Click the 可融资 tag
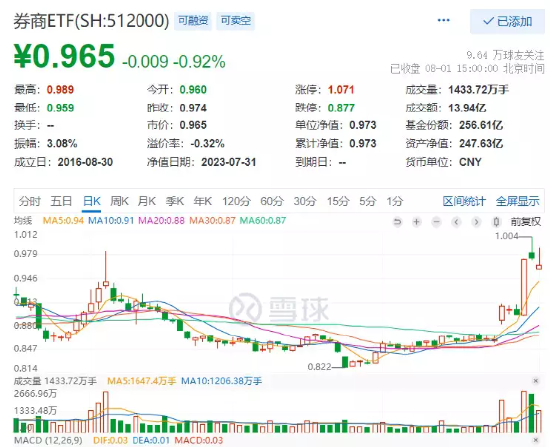This screenshot has width=550, height=448. click(193, 21)
